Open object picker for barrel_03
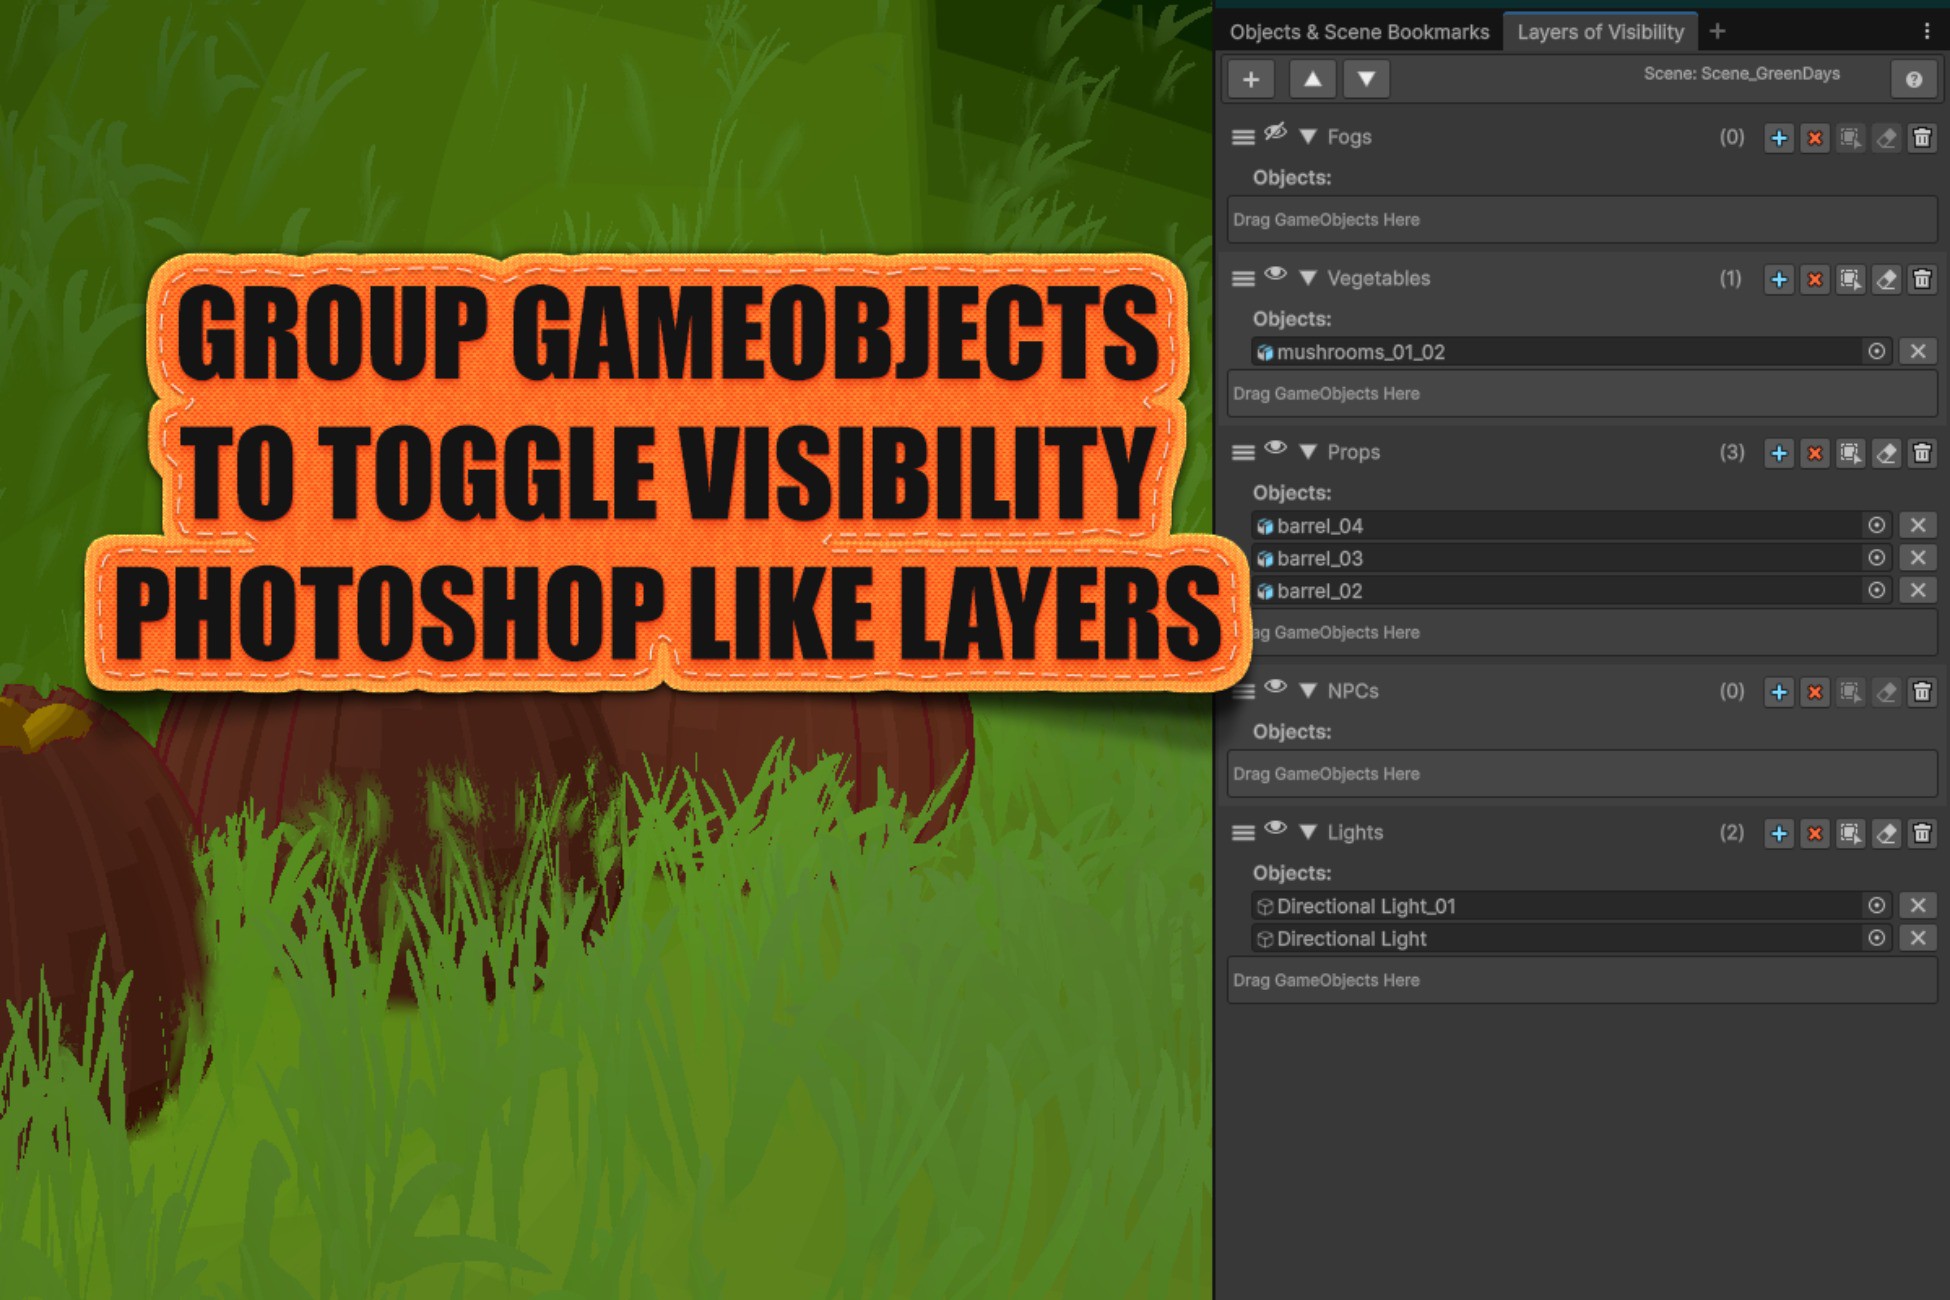The width and height of the screenshot is (1950, 1300). point(1876,558)
